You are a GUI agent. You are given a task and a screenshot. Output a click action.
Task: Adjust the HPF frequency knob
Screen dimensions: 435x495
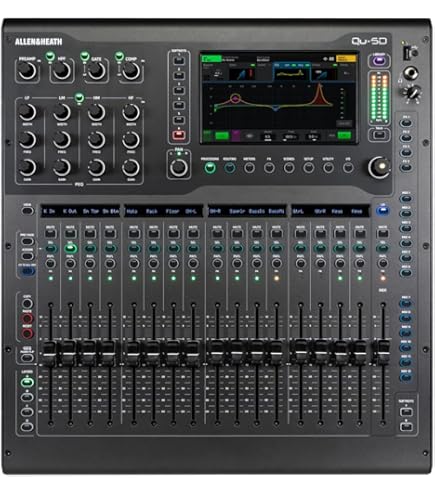pos(62,71)
